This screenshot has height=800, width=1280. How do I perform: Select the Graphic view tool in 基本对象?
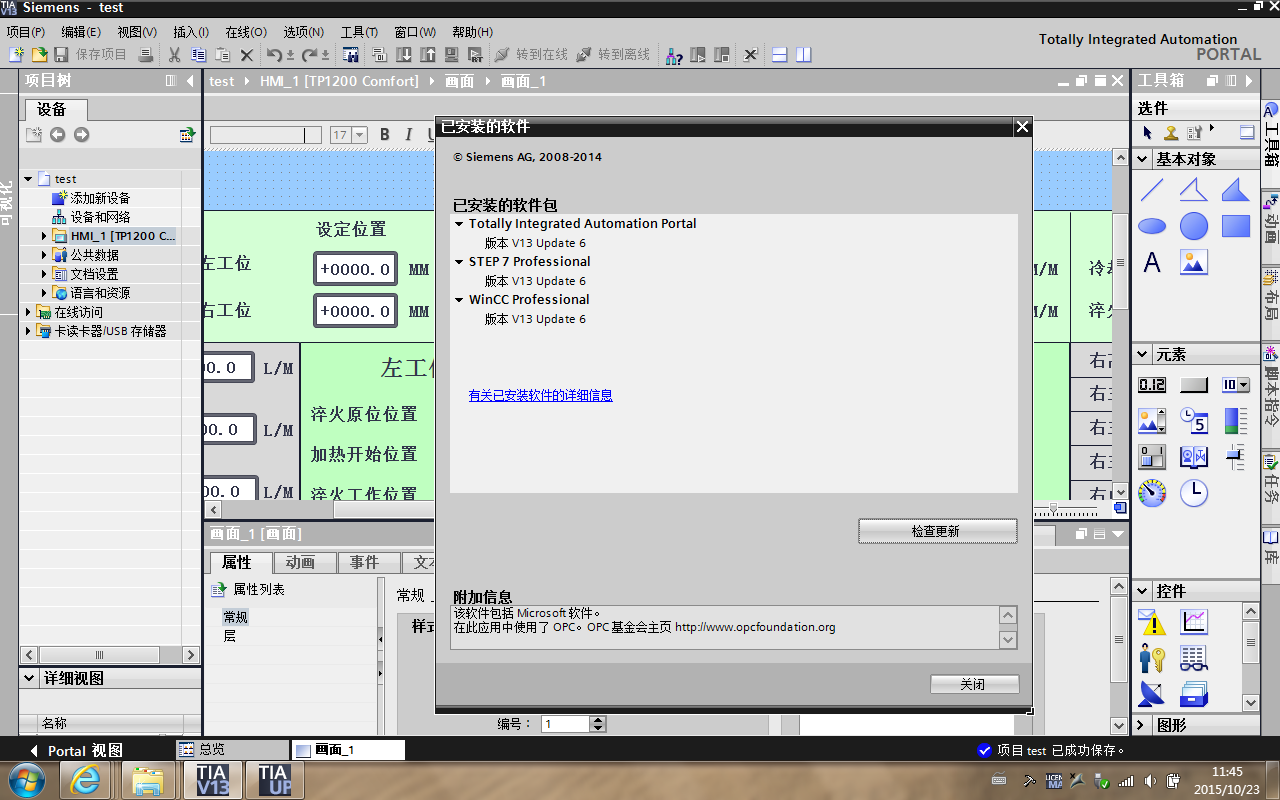point(1194,262)
